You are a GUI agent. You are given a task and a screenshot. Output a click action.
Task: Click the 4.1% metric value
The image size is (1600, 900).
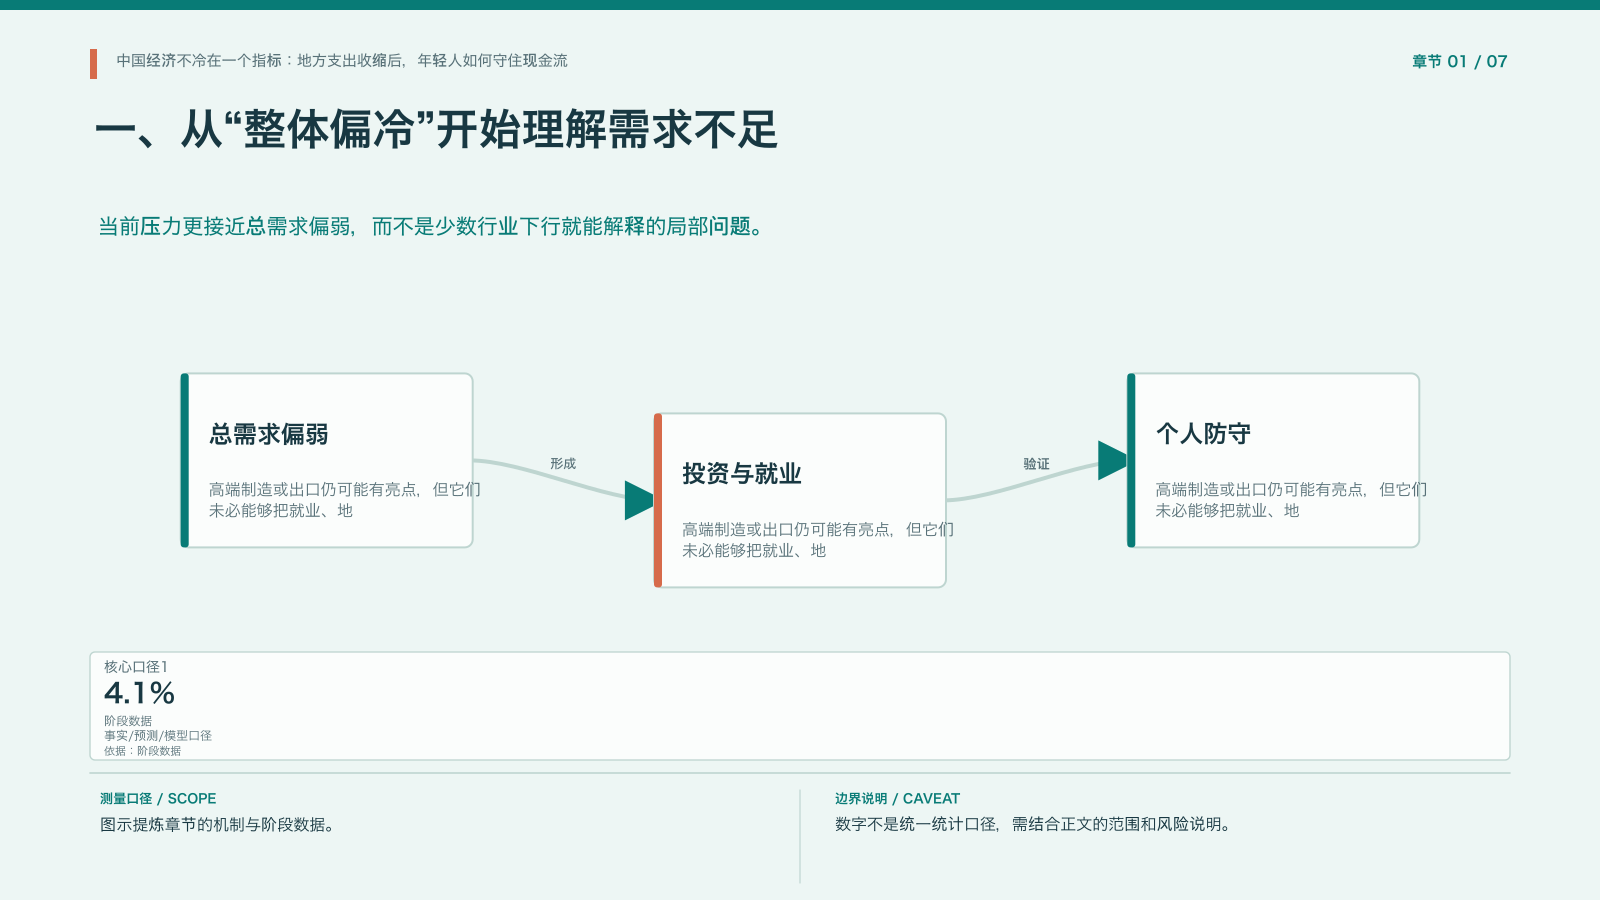point(140,693)
